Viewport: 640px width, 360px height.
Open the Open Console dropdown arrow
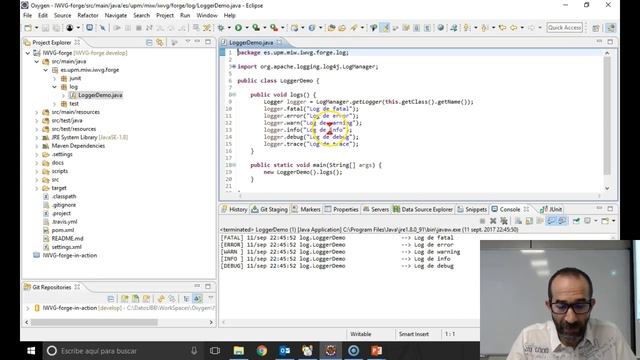[613, 221]
